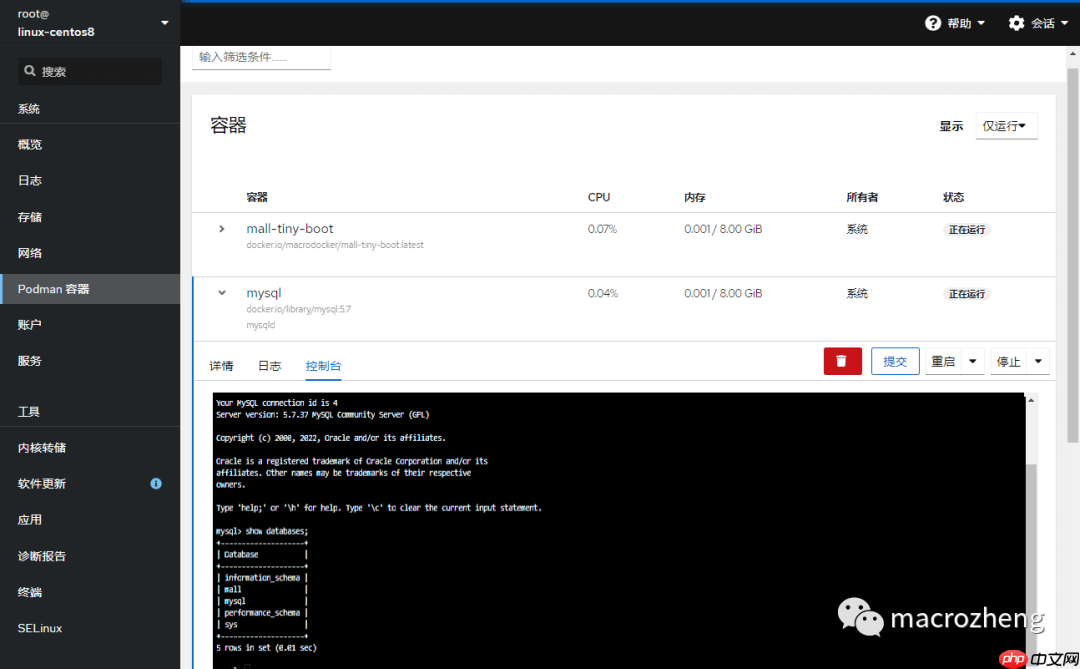Click the search magnifier icon in sidebar
This screenshot has height=669, width=1080.
[32, 71]
